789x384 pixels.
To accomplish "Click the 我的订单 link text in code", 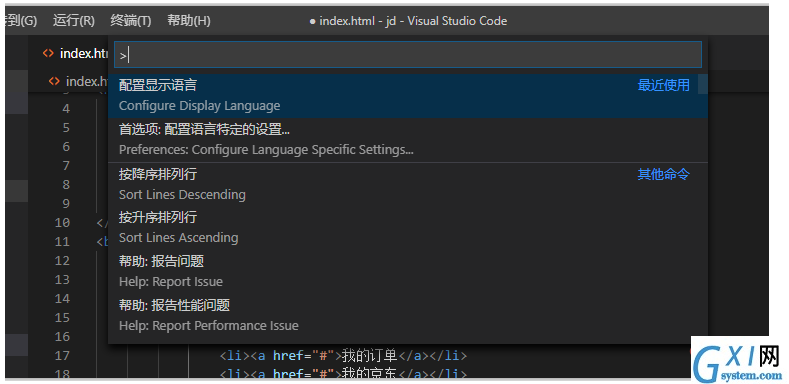I will (370, 356).
